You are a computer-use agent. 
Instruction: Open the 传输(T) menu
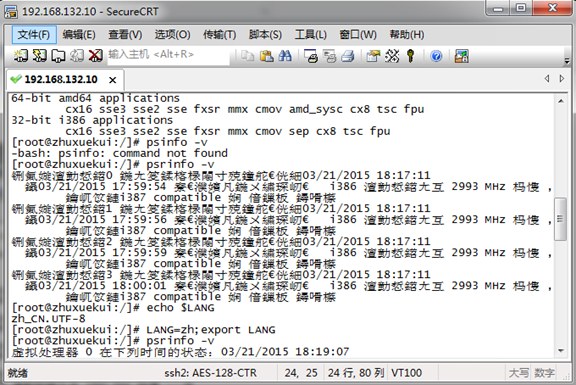[x=220, y=35]
